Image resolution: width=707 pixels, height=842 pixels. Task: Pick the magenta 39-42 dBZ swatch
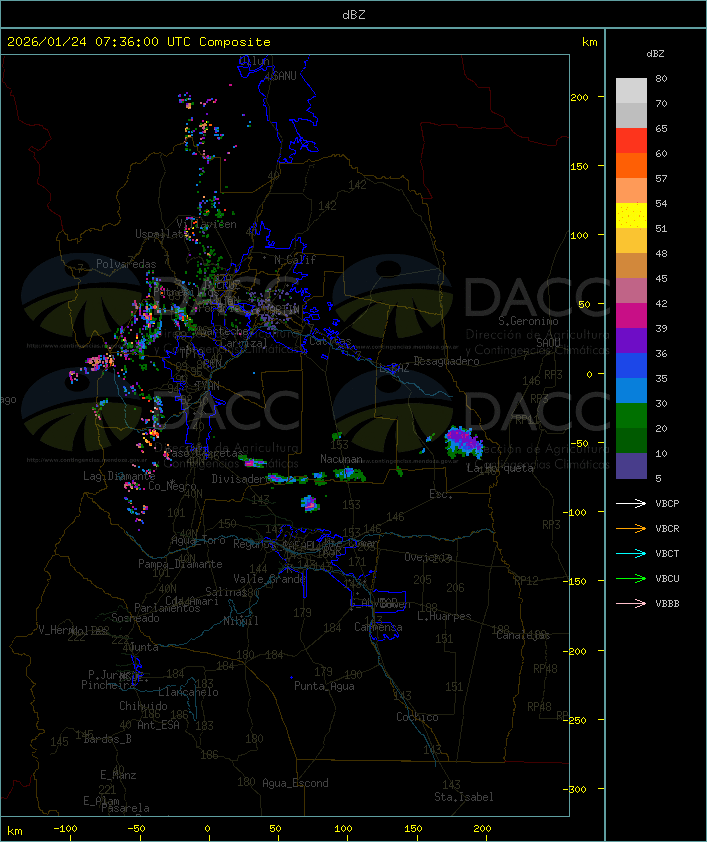pos(631,316)
